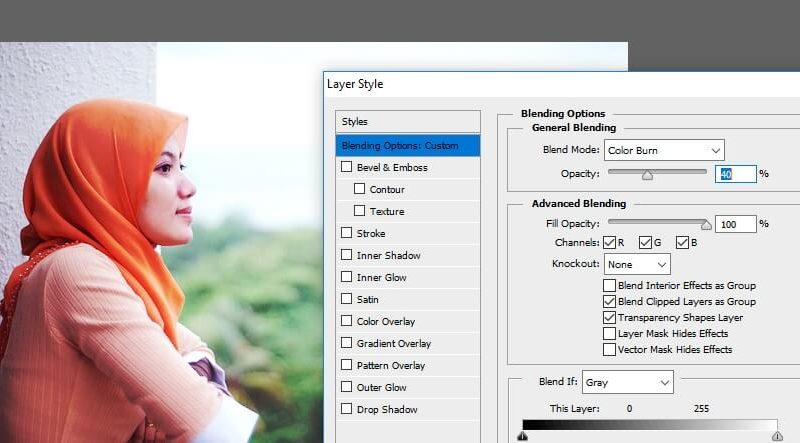Open the Knockout dropdown set to None

click(637, 264)
